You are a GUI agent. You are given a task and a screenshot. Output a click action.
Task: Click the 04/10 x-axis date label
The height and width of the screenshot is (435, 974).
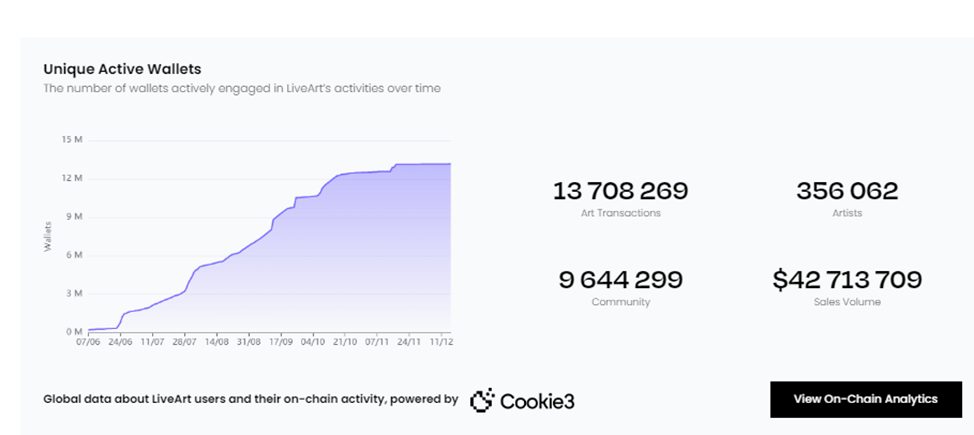point(313,341)
